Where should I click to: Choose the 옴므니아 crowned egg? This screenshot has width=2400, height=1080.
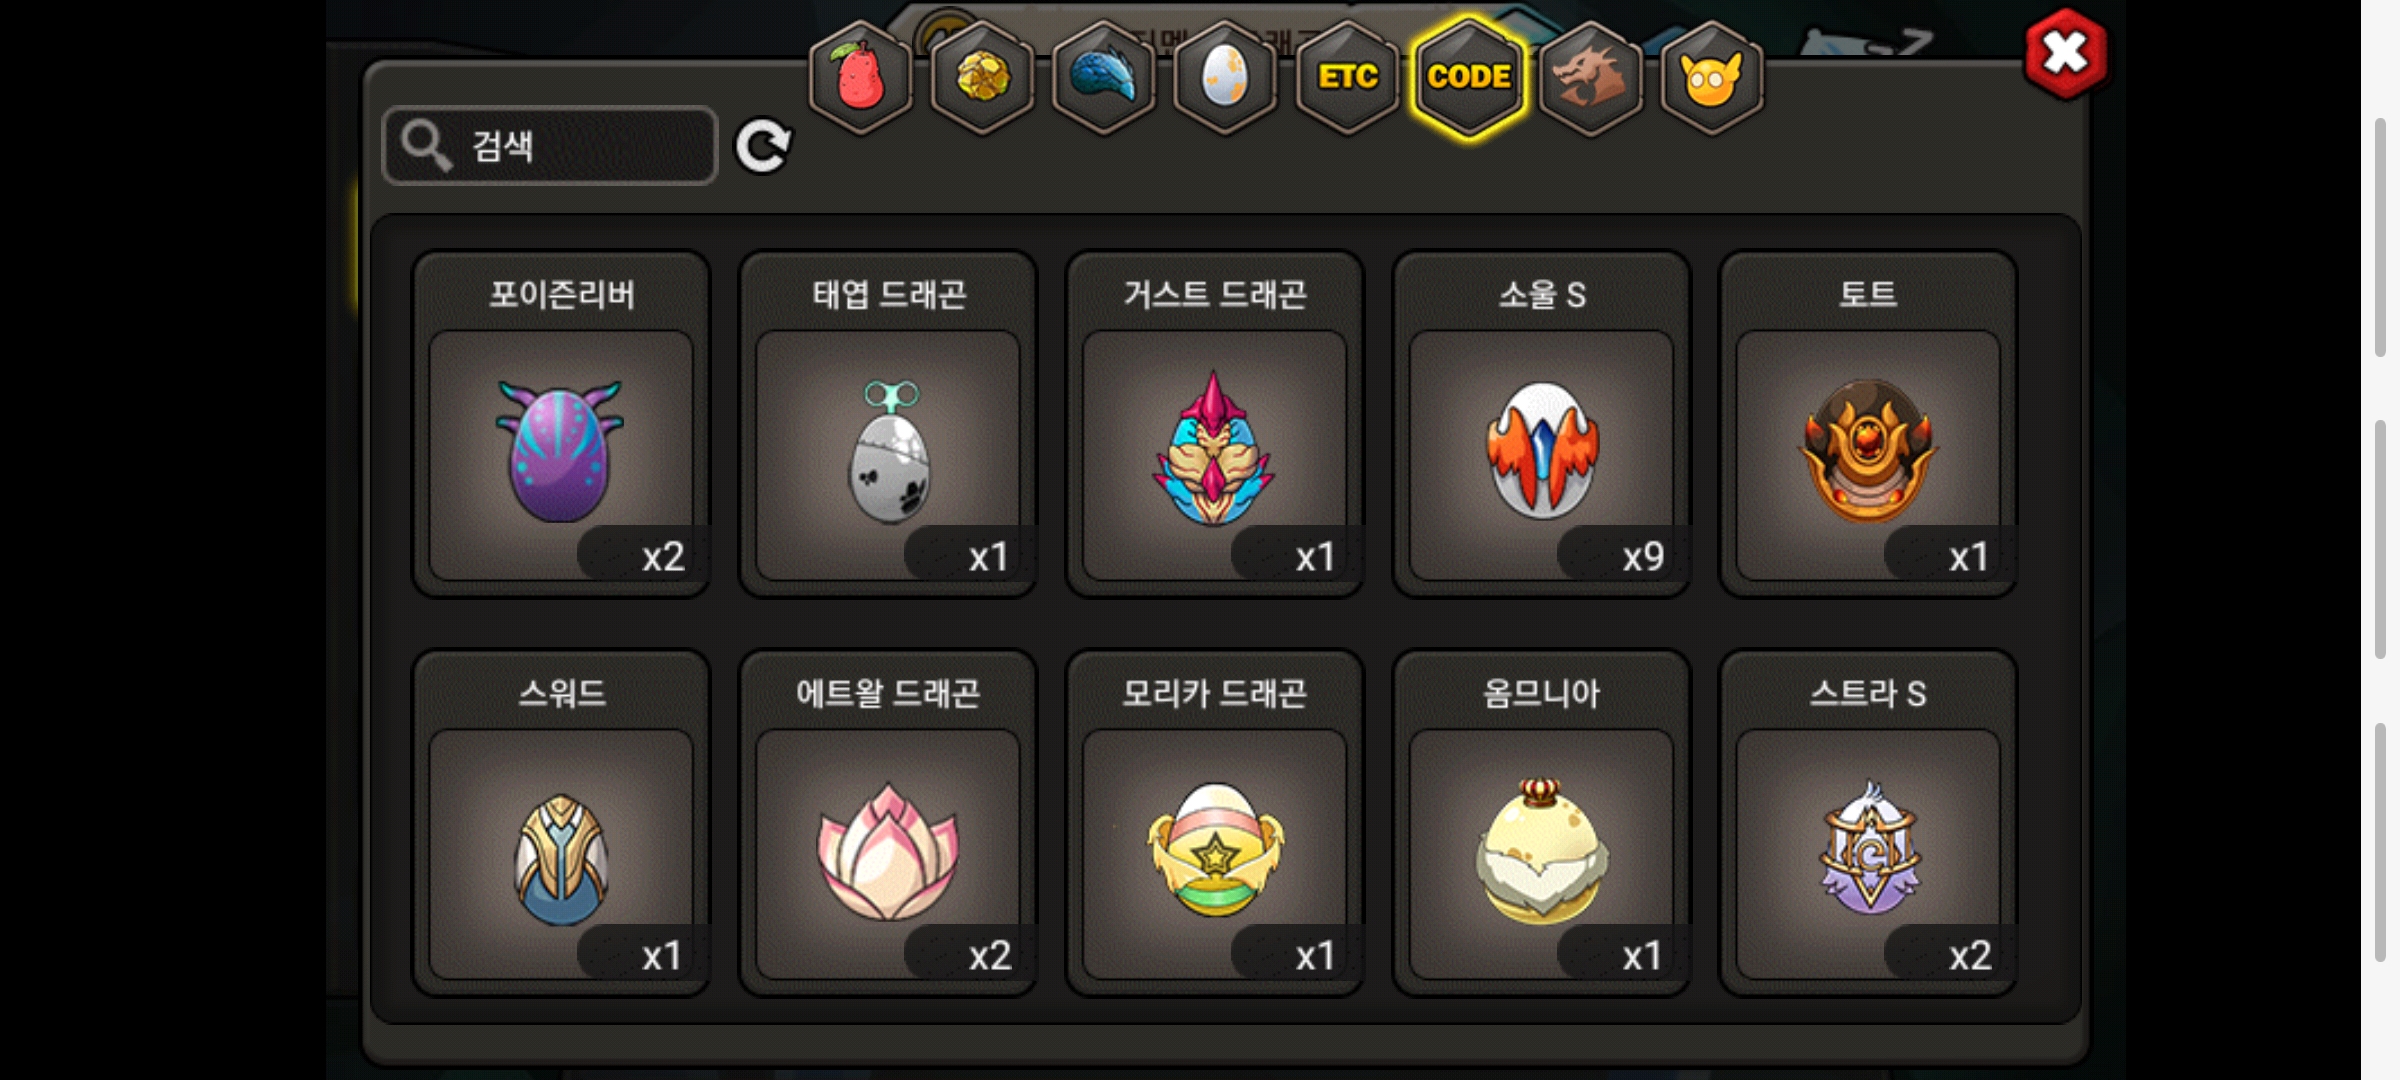[1541, 823]
